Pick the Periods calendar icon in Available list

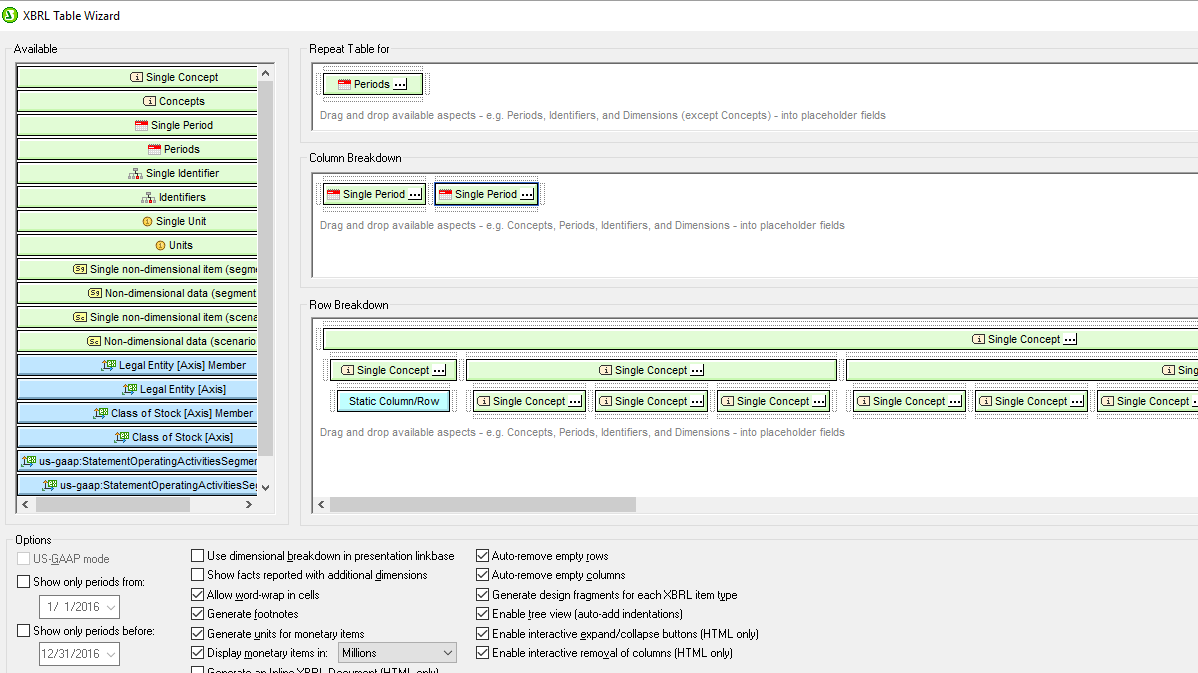tap(154, 149)
